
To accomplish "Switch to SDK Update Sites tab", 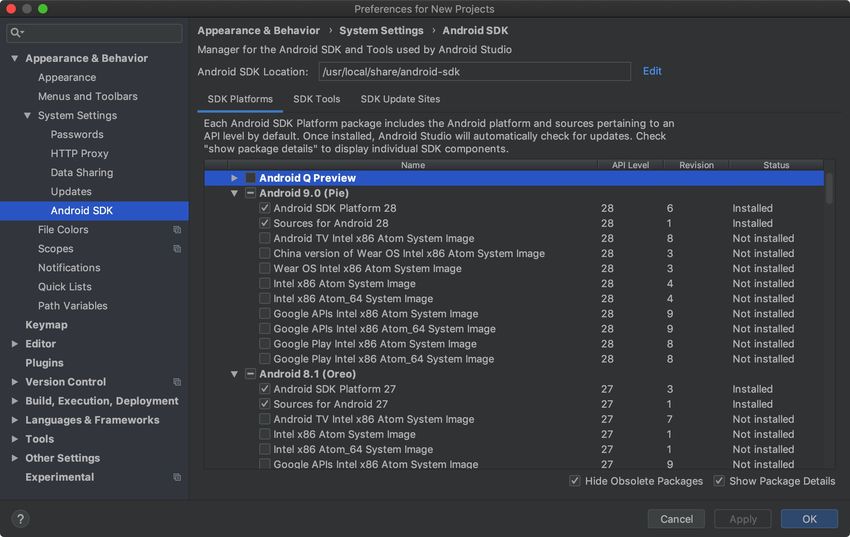I will pos(400,99).
